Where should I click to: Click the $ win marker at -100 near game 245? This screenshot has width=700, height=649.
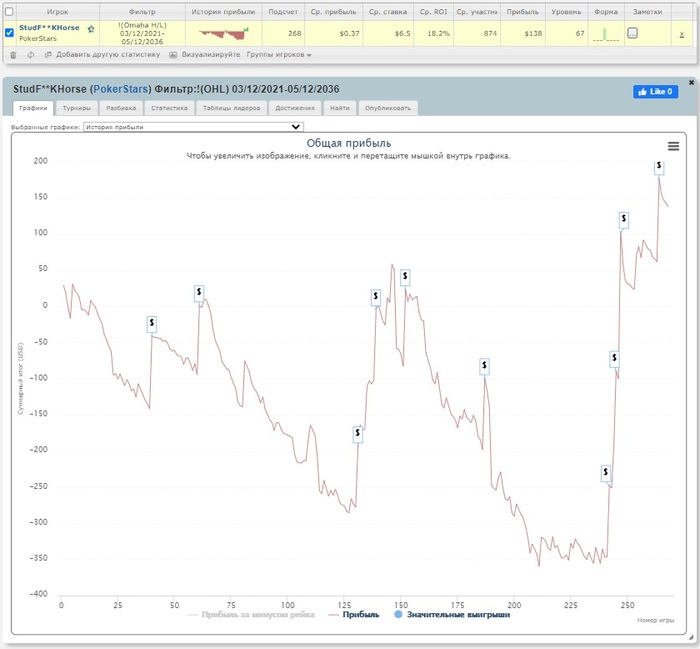pos(615,358)
